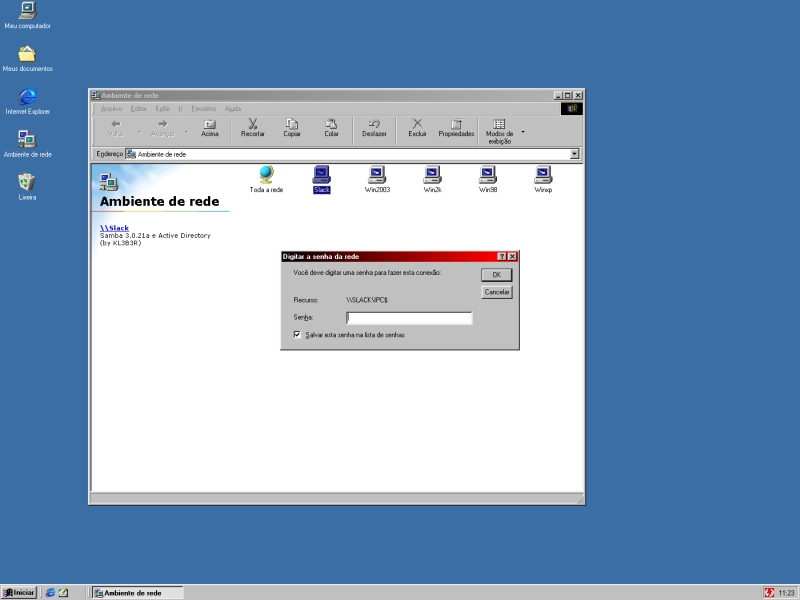The width and height of the screenshot is (800, 600).
Task: Select the Win2k computer icon
Action: 432,176
